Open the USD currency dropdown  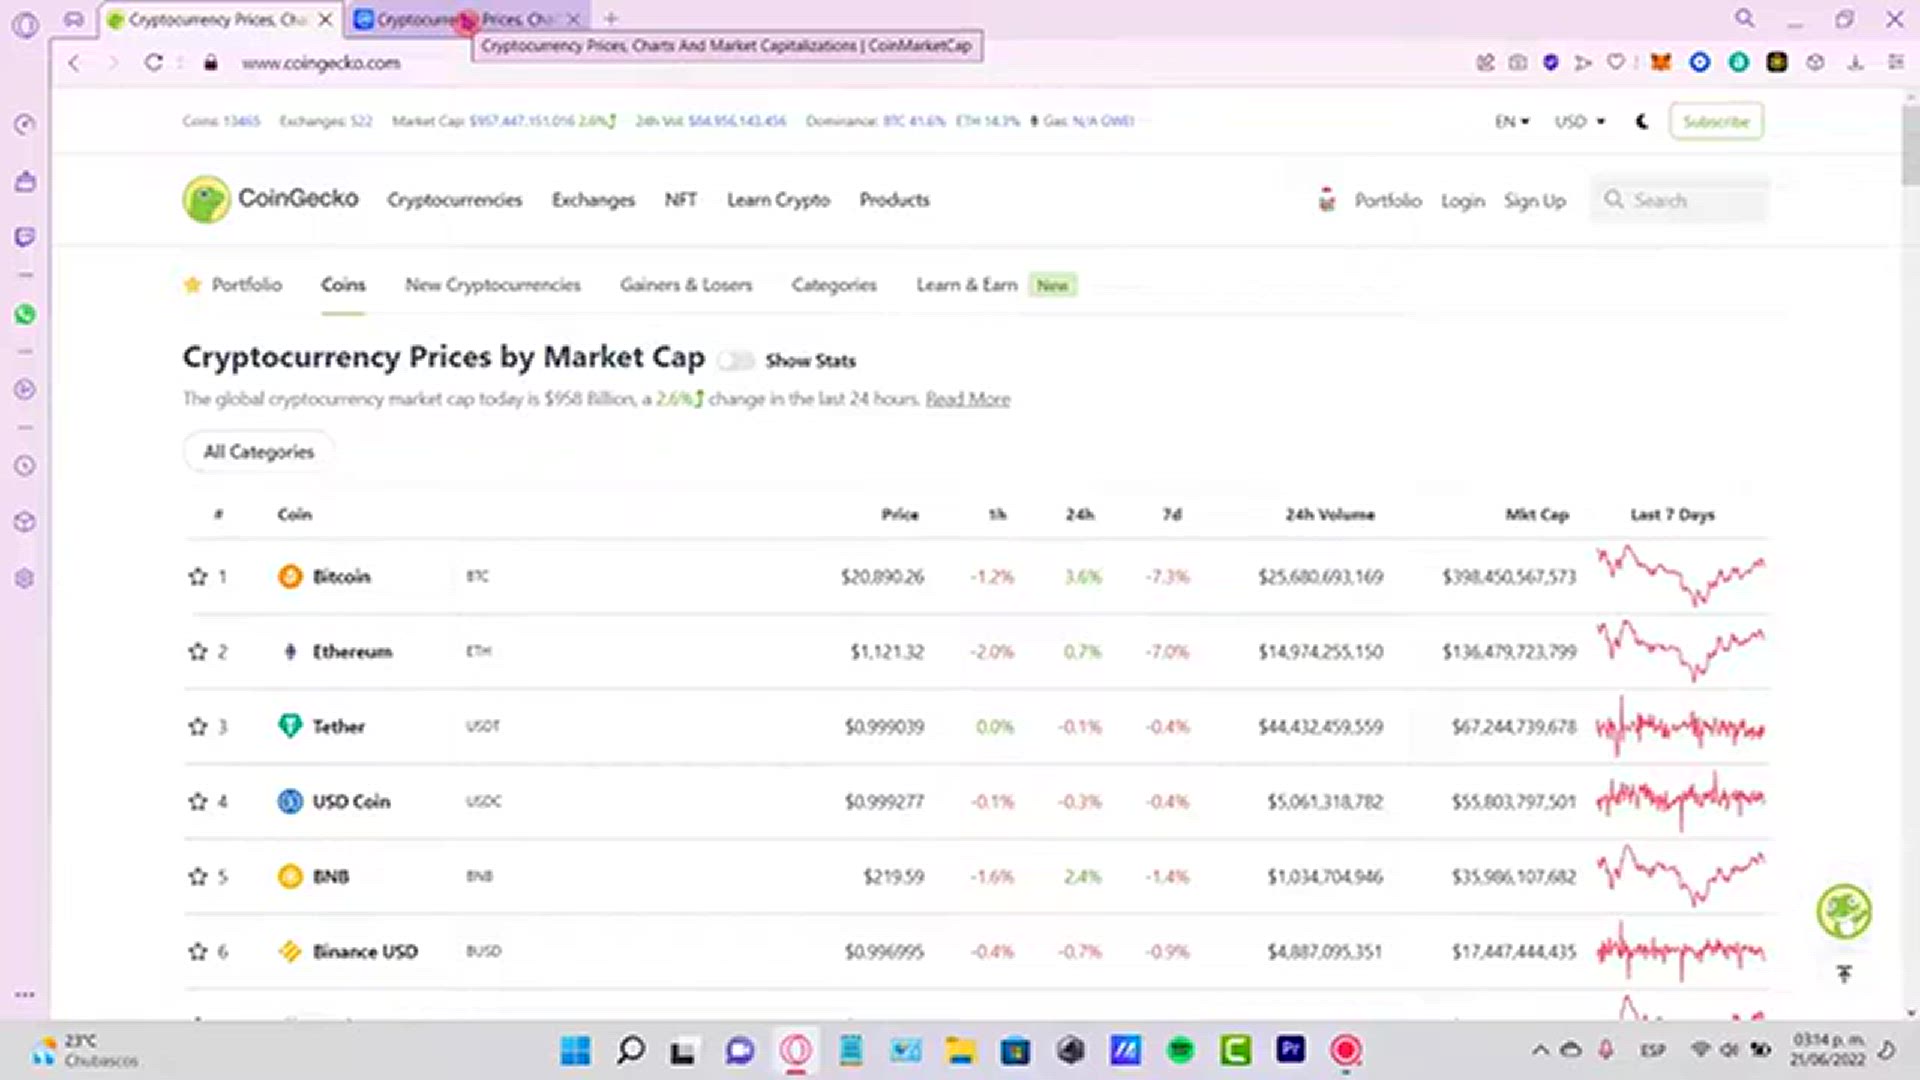[1580, 122]
